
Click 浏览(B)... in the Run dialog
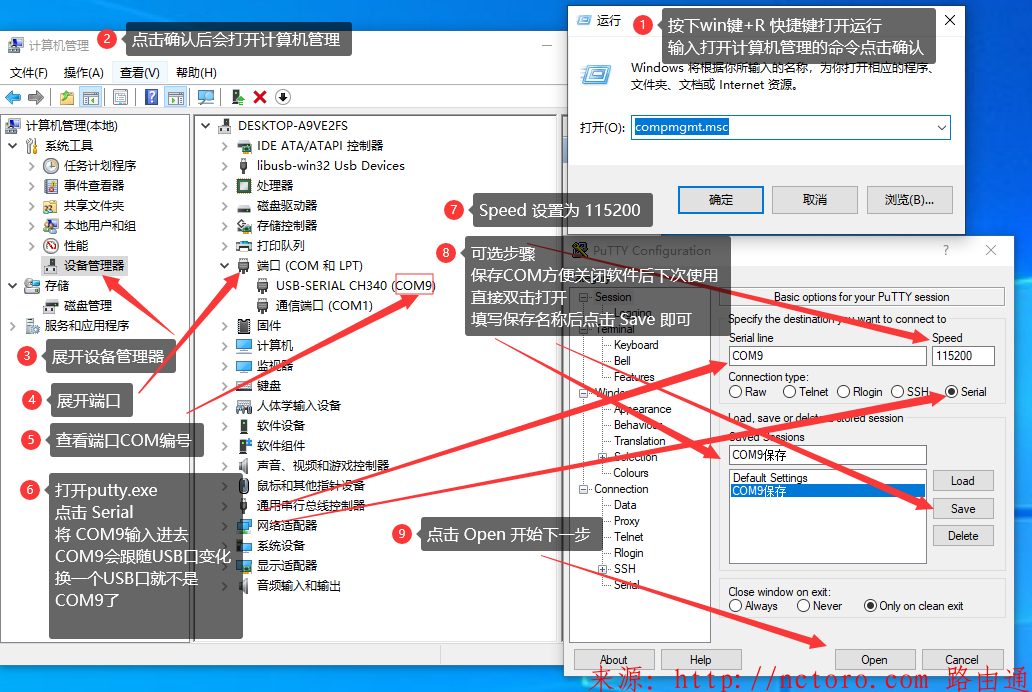(x=910, y=200)
